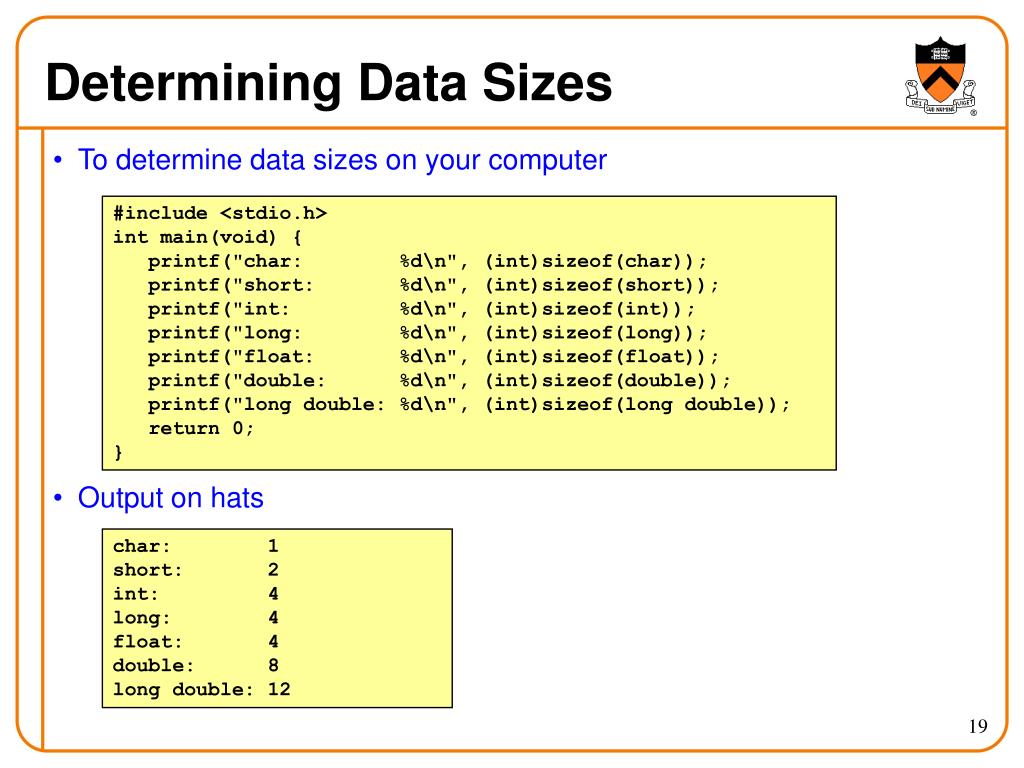Select the printf short line of code
Viewport: 1024px width, 768px height.
click(433, 285)
